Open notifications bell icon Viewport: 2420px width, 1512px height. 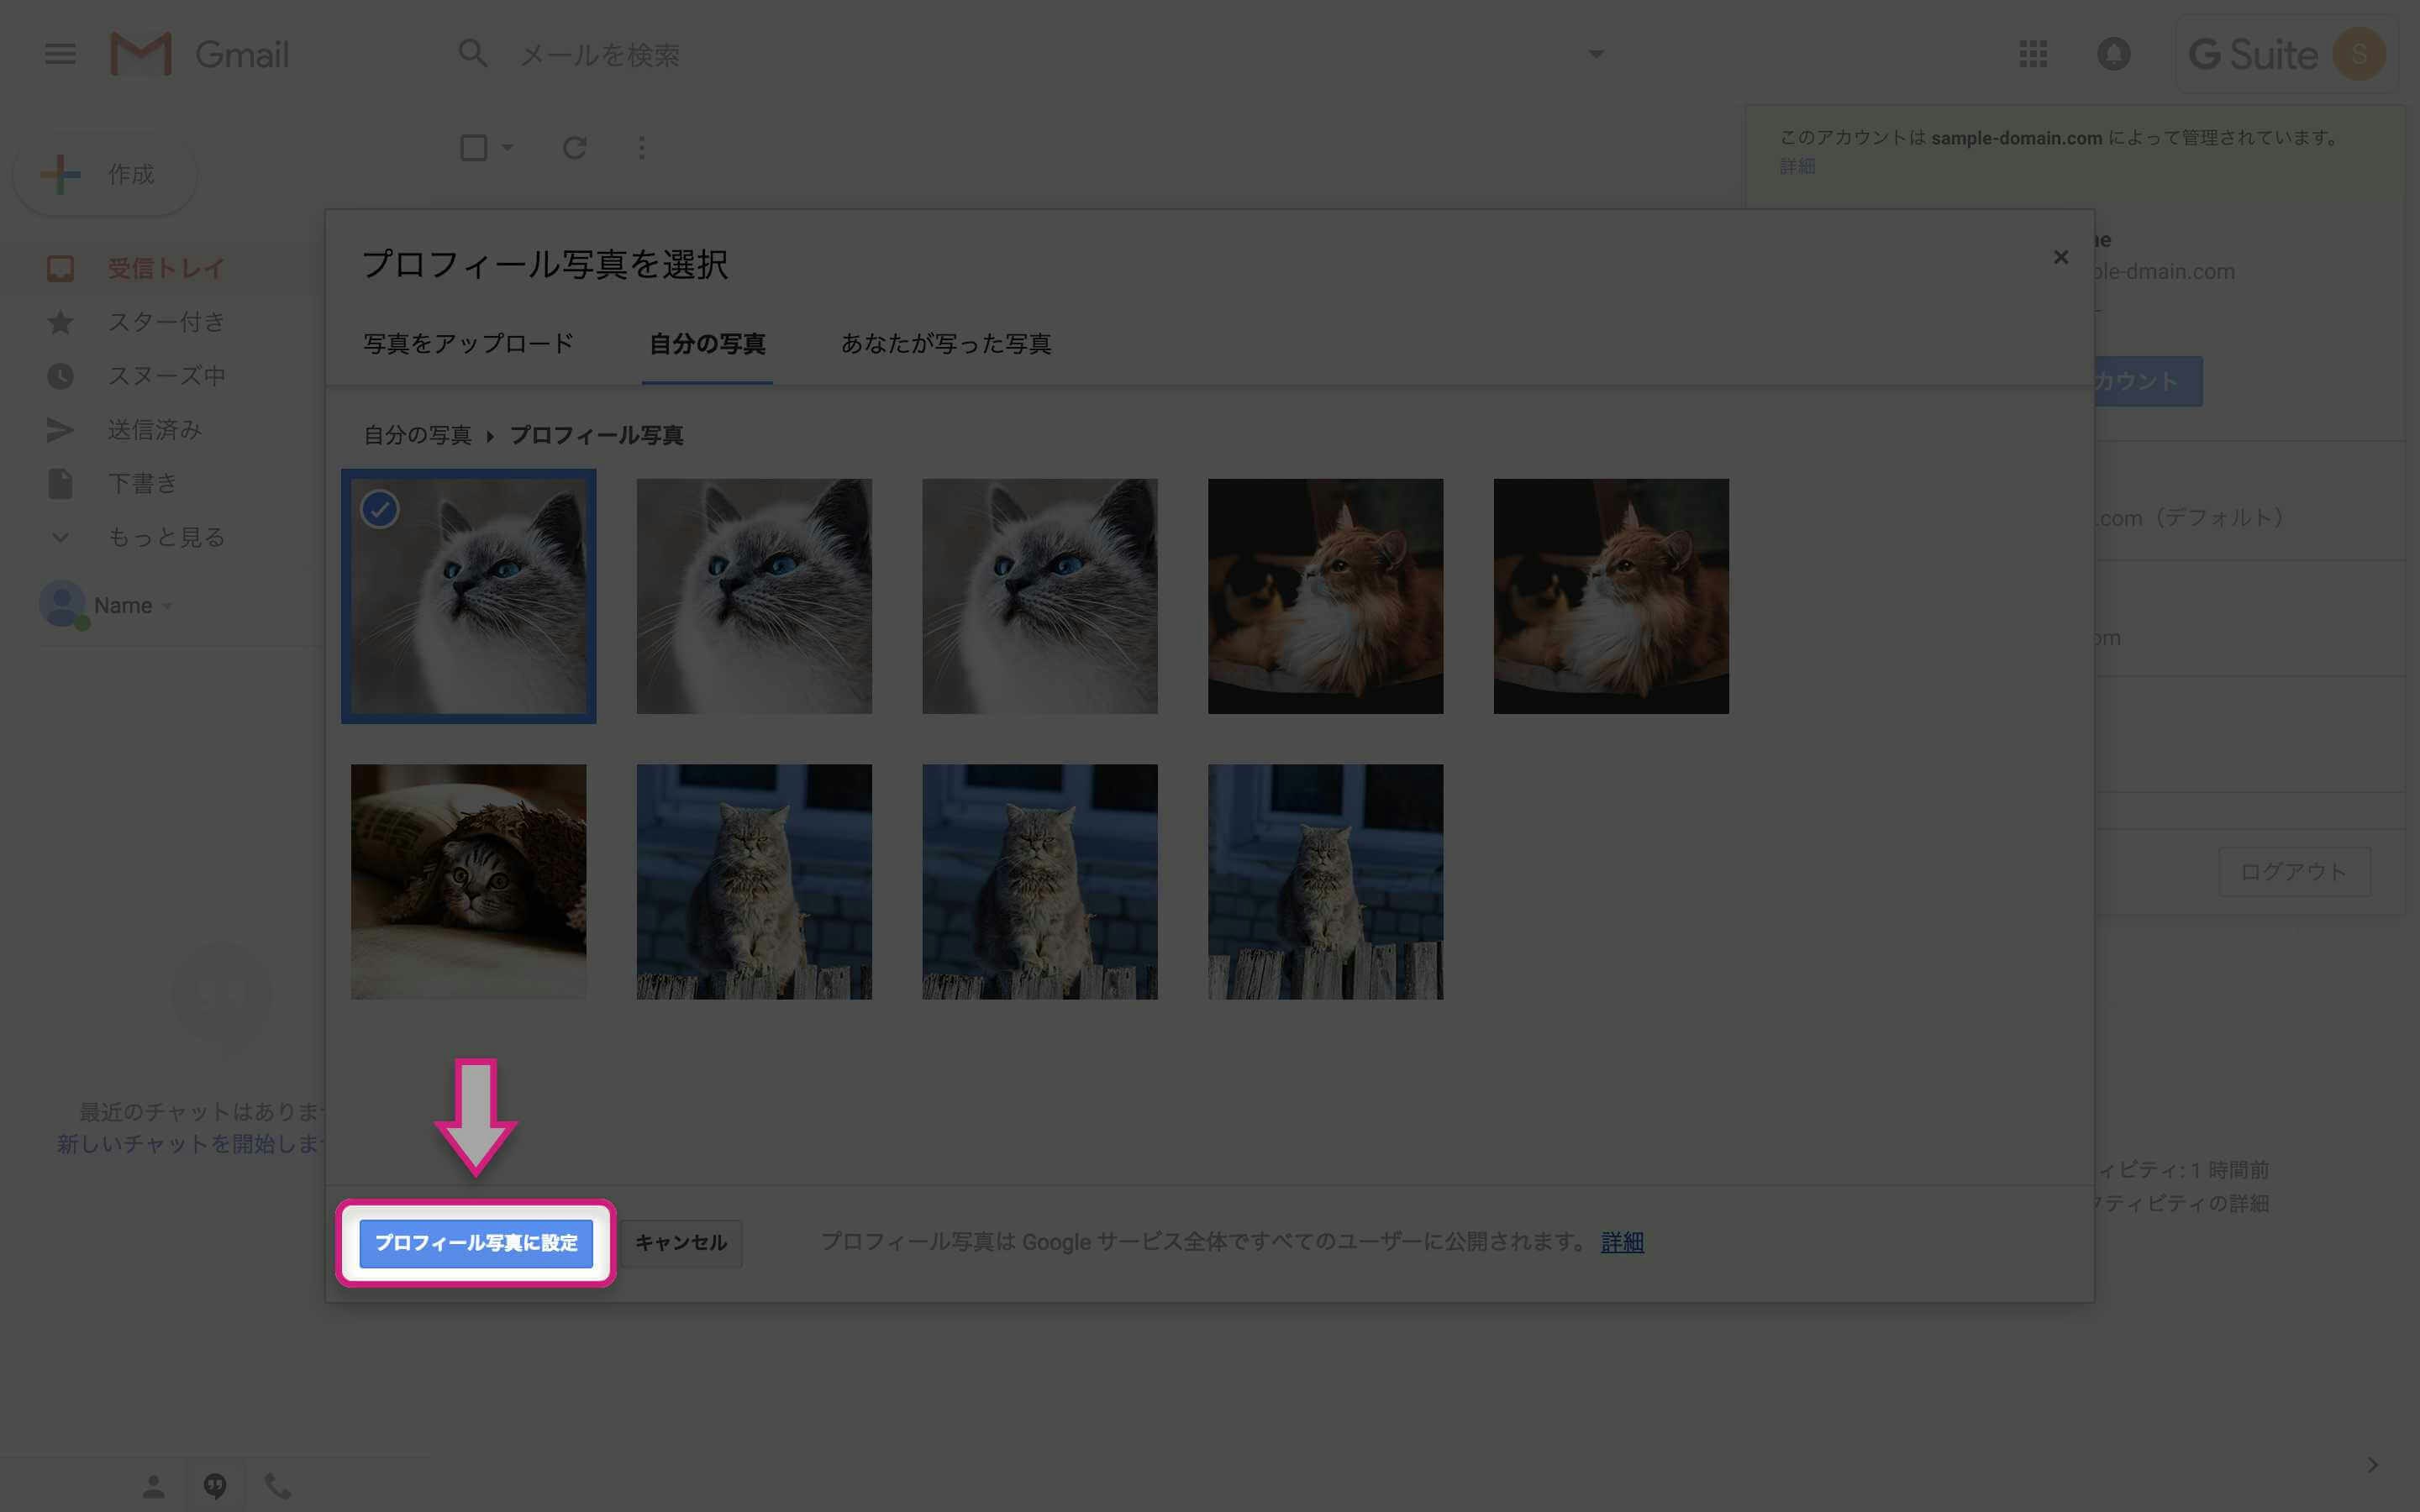(x=2114, y=54)
